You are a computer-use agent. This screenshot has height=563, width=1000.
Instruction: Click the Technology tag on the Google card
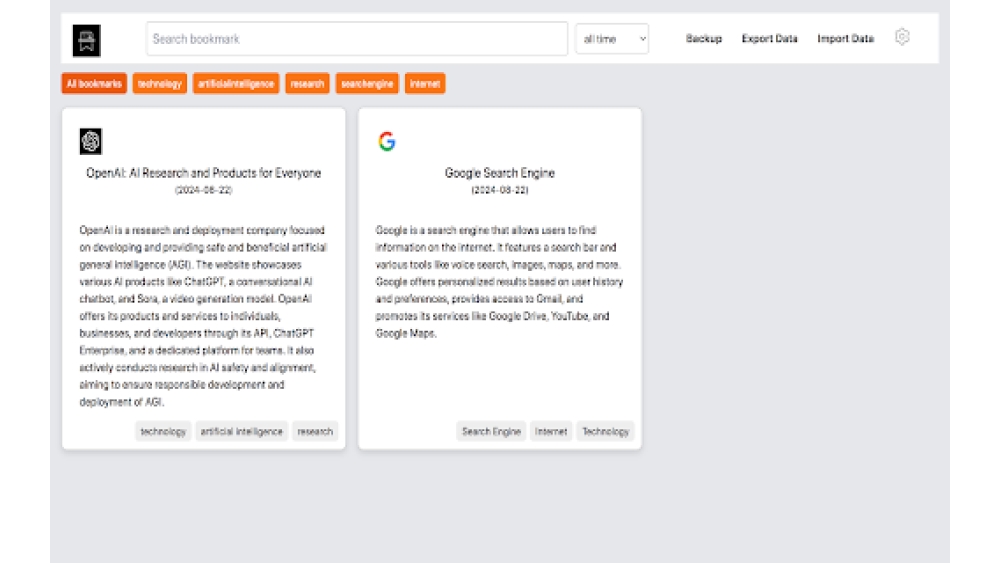tap(605, 432)
